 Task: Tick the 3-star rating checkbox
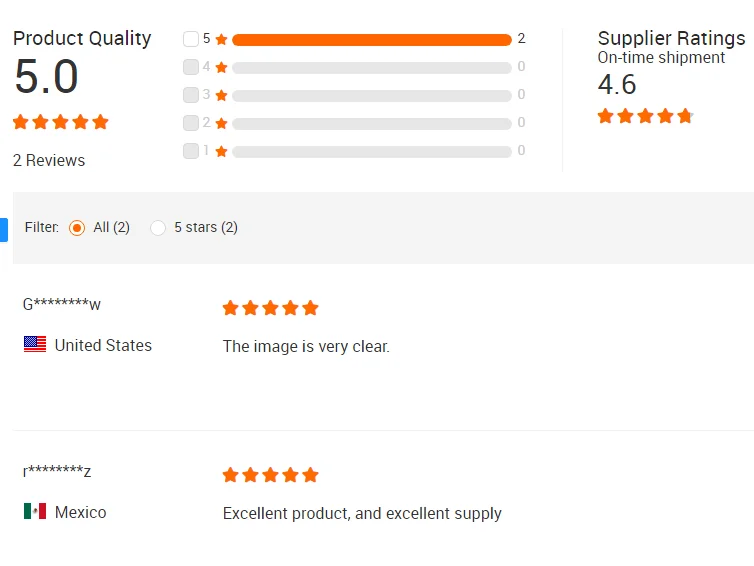191,95
